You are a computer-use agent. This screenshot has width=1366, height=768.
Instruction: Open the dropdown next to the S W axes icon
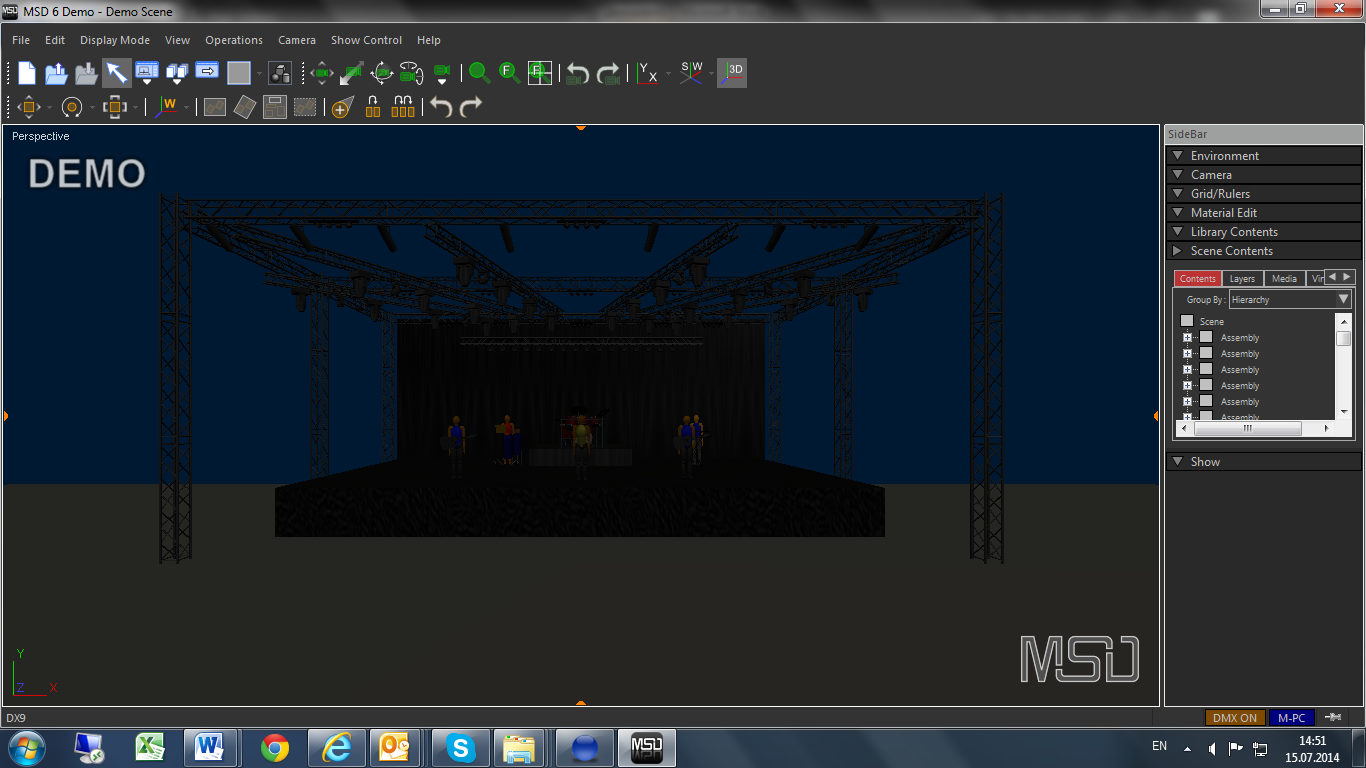pyautogui.click(x=711, y=74)
